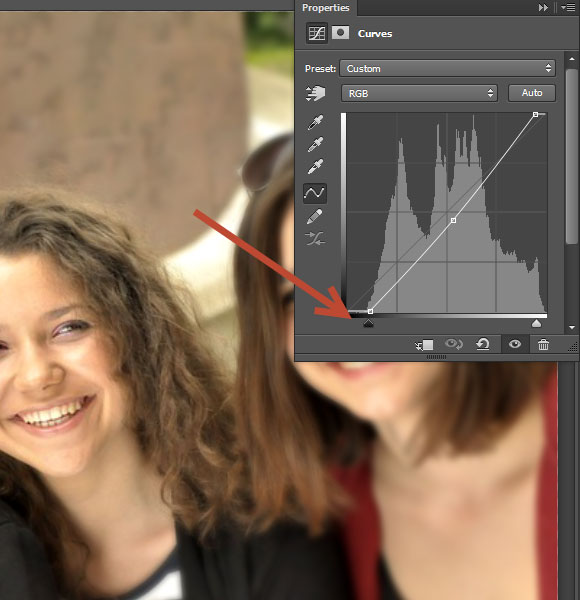This screenshot has height=600, width=580.
Task: Select the pencil draw curve tool
Action: point(315,217)
